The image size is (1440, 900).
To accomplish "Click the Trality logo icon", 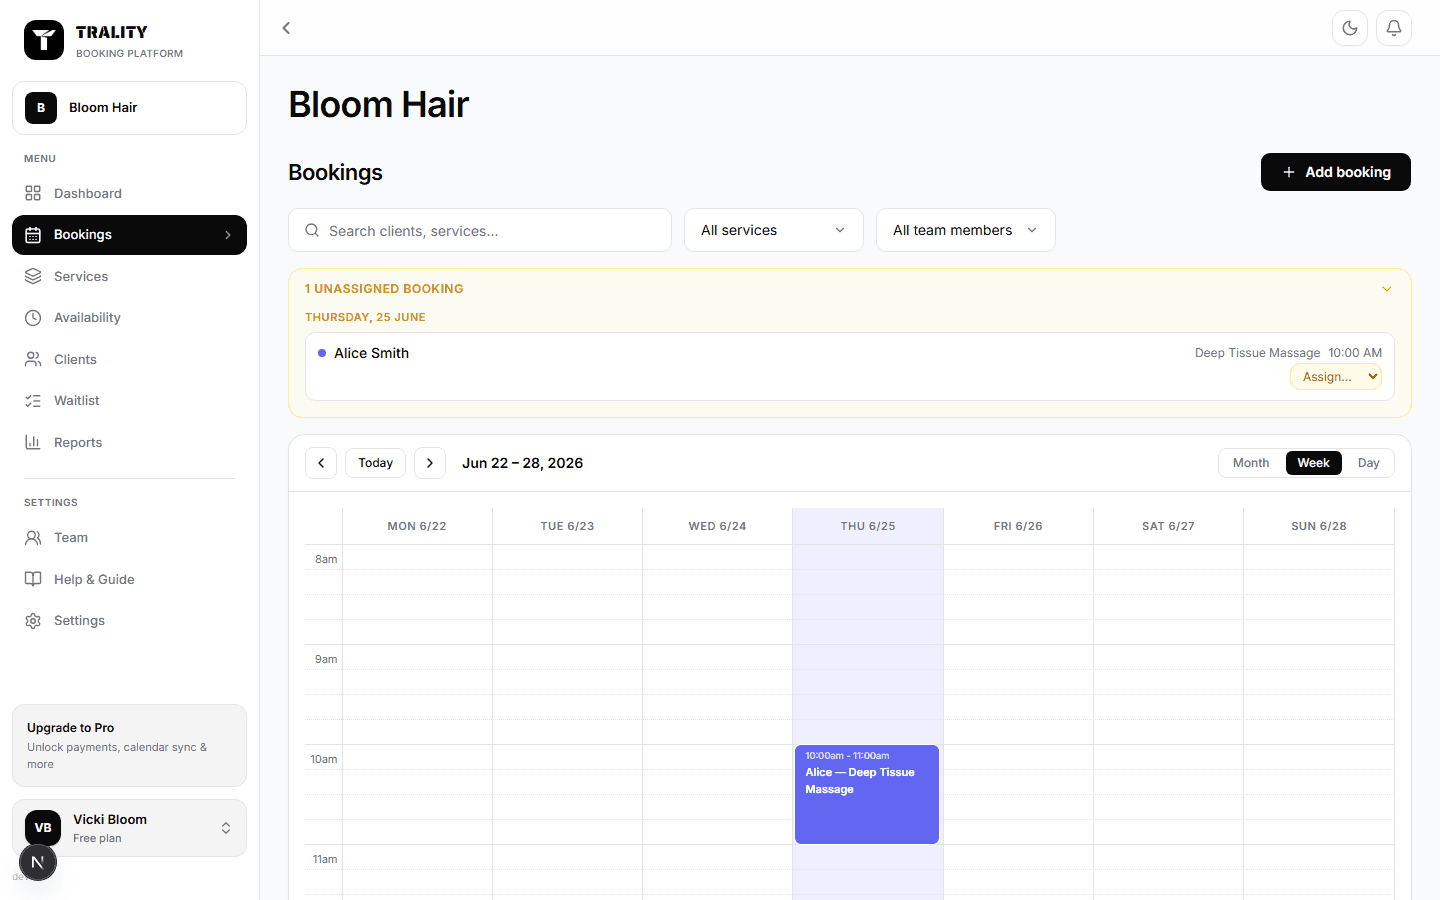I will (44, 41).
